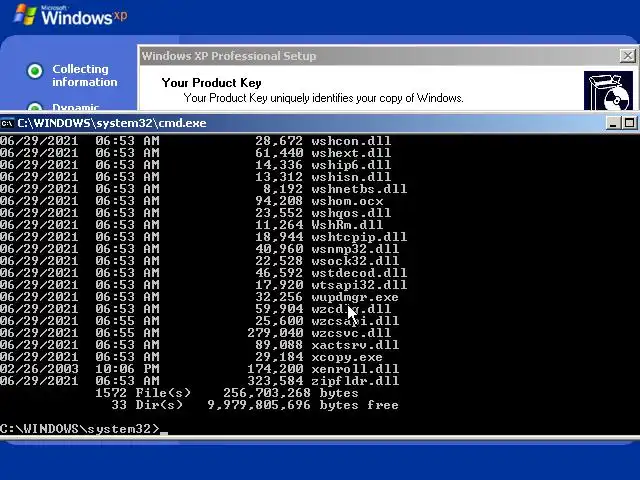Click the wsock32.dll file name
The image size is (640, 480).
coord(355,261)
